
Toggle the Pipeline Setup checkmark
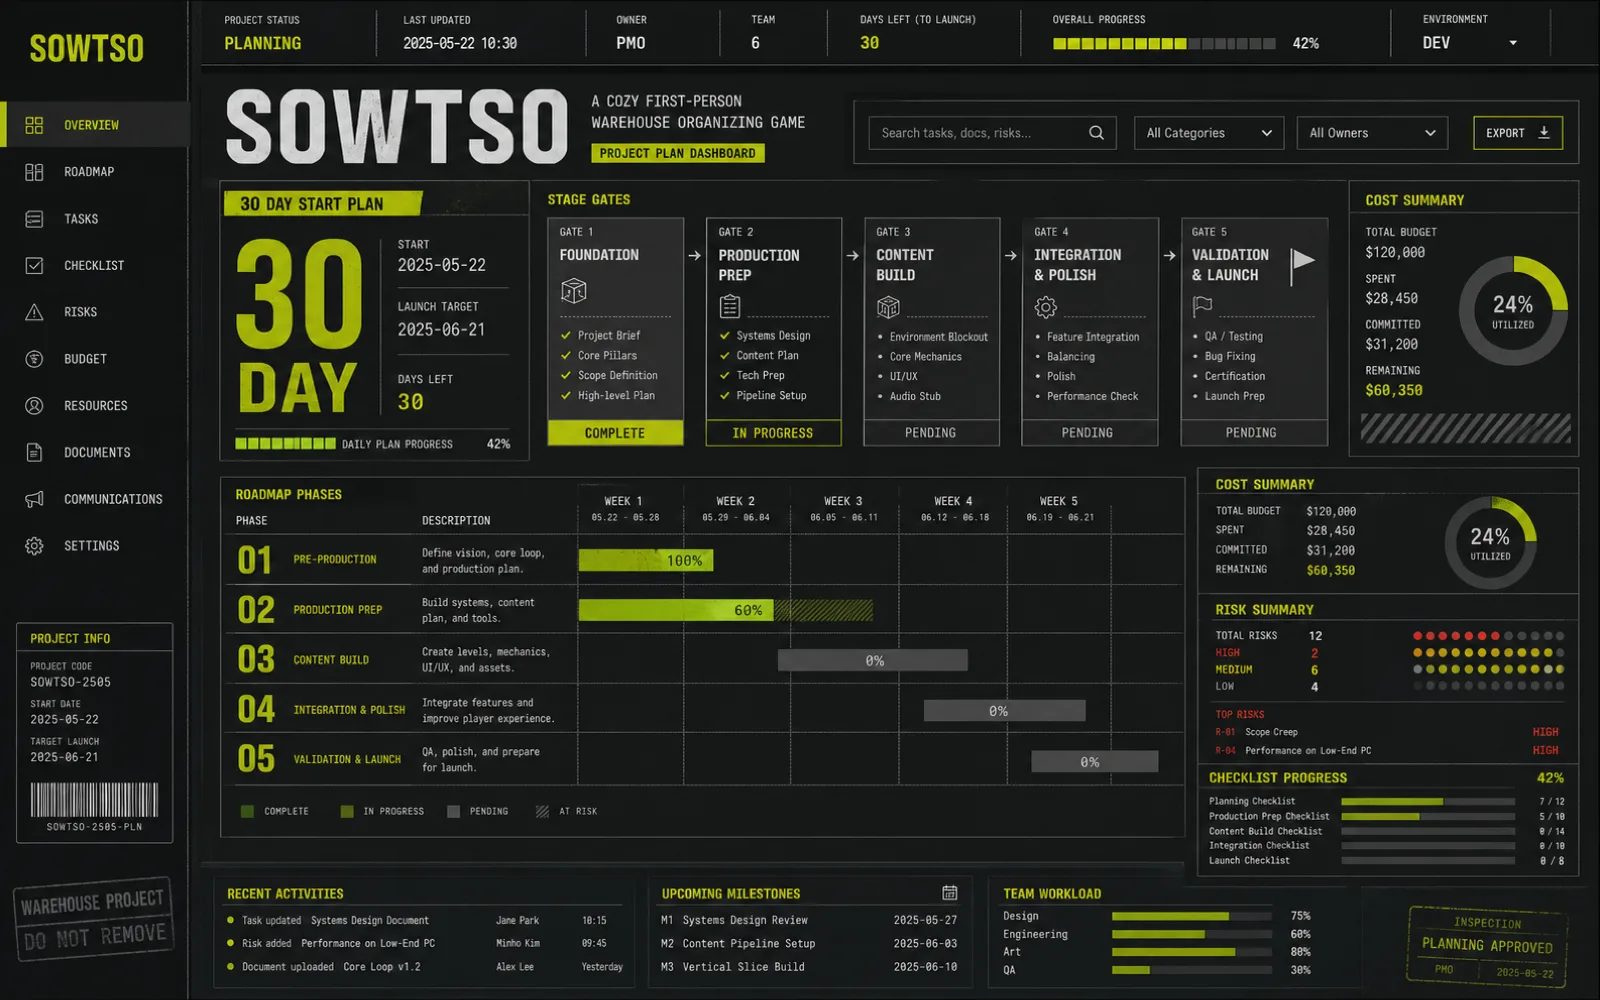click(725, 396)
